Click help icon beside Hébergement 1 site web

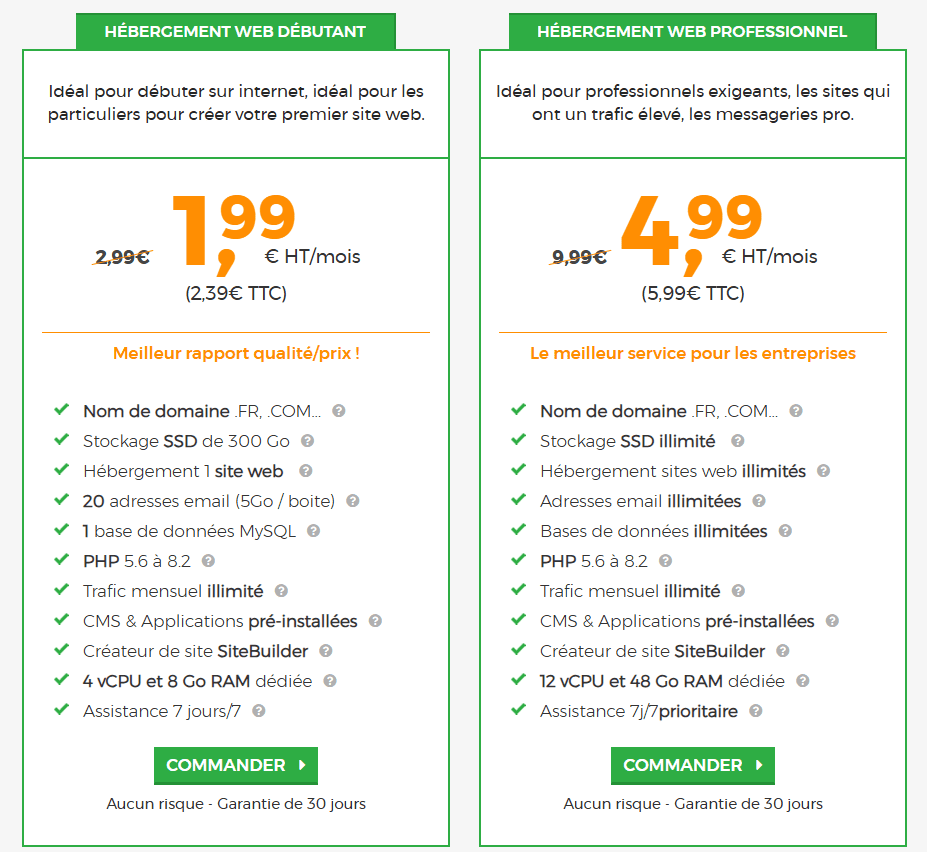306,471
